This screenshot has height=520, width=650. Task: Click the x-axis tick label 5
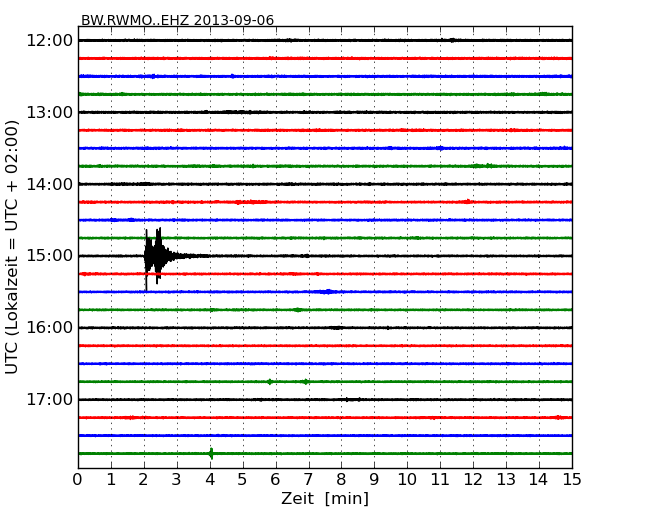pos(243,480)
